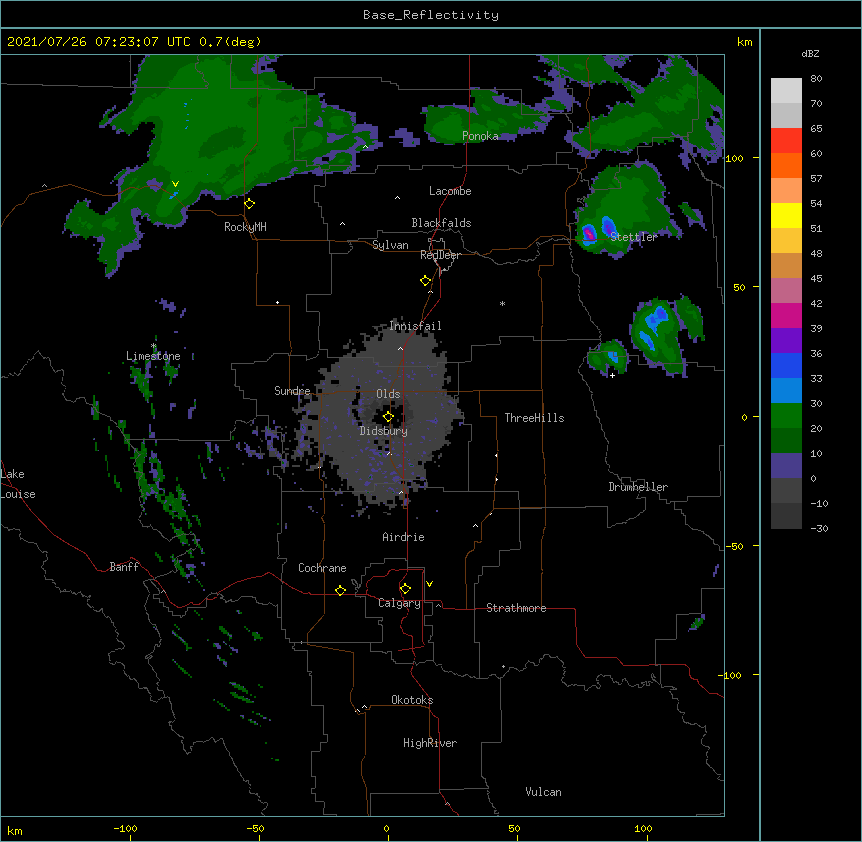862x842 pixels.
Task: Click the Drumheller city label
Action: click(x=638, y=487)
